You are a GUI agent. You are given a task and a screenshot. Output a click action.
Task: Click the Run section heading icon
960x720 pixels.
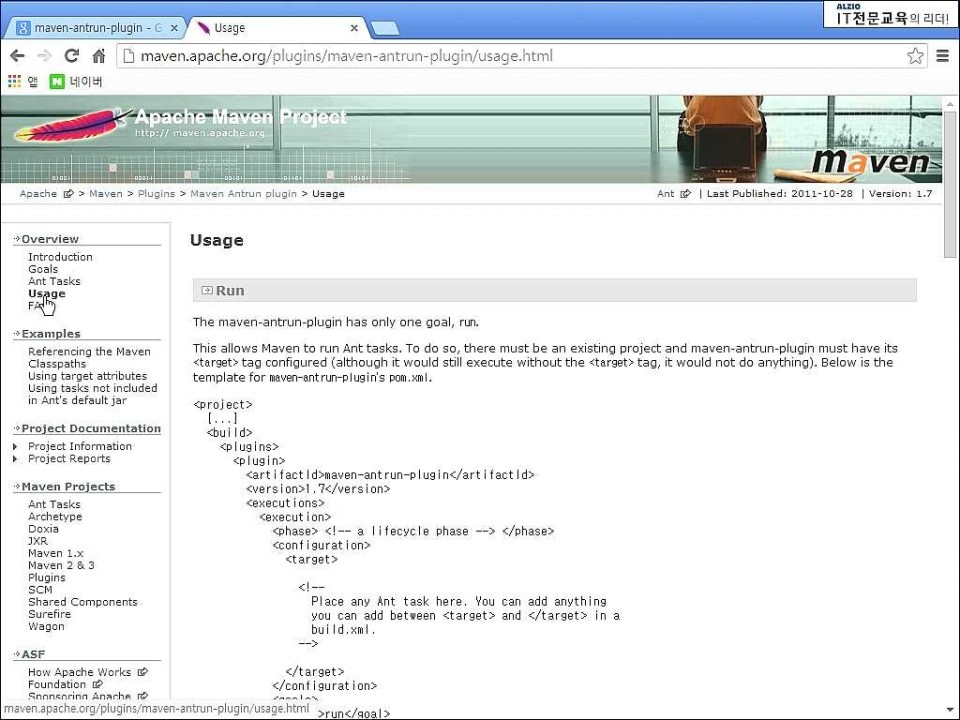207,290
